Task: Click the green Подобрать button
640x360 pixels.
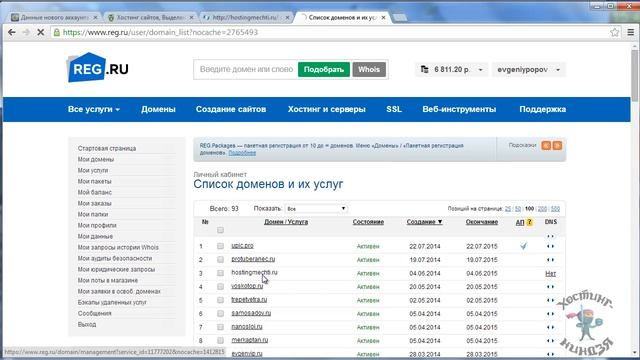Action: pyautogui.click(x=324, y=69)
